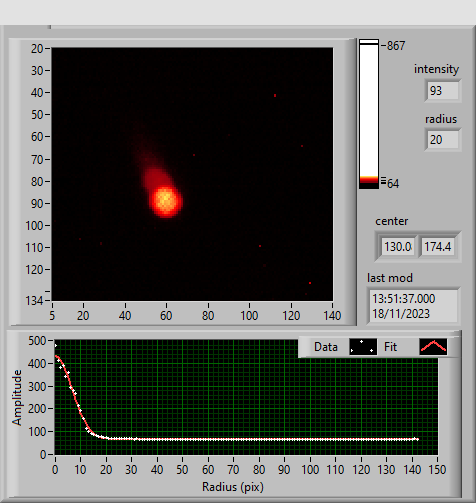The image size is (476, 503).
Task: Select the radius value field showing 20
Action: [x=443, y=140]
